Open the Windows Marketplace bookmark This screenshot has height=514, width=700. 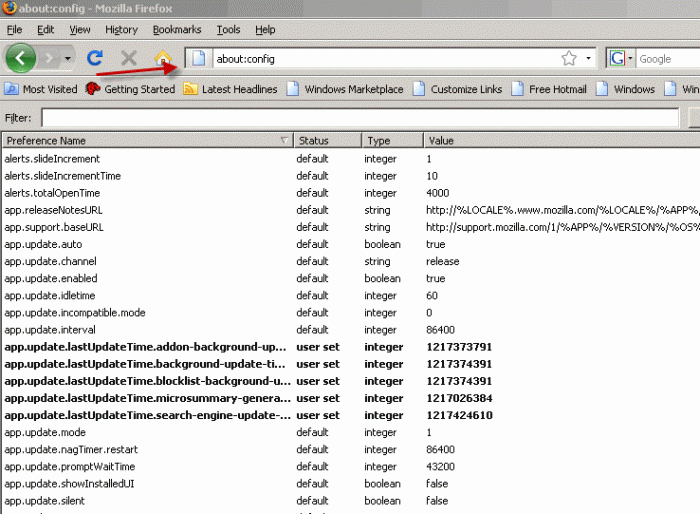[345, 89]
